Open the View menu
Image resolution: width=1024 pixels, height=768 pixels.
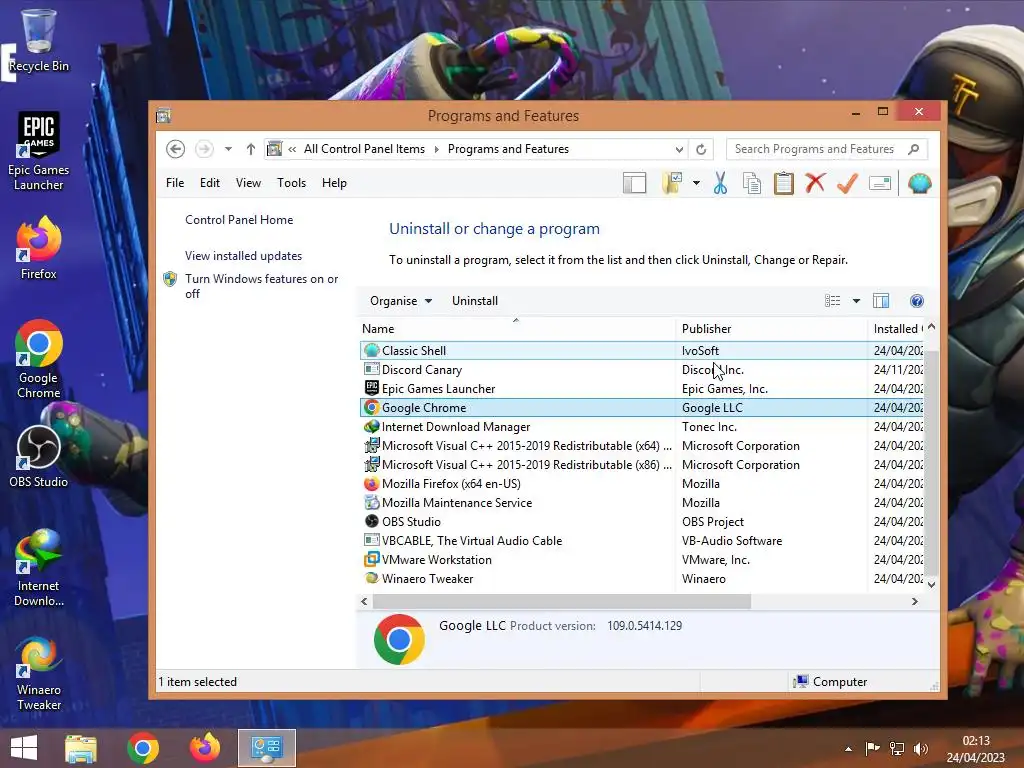(248, 183)
